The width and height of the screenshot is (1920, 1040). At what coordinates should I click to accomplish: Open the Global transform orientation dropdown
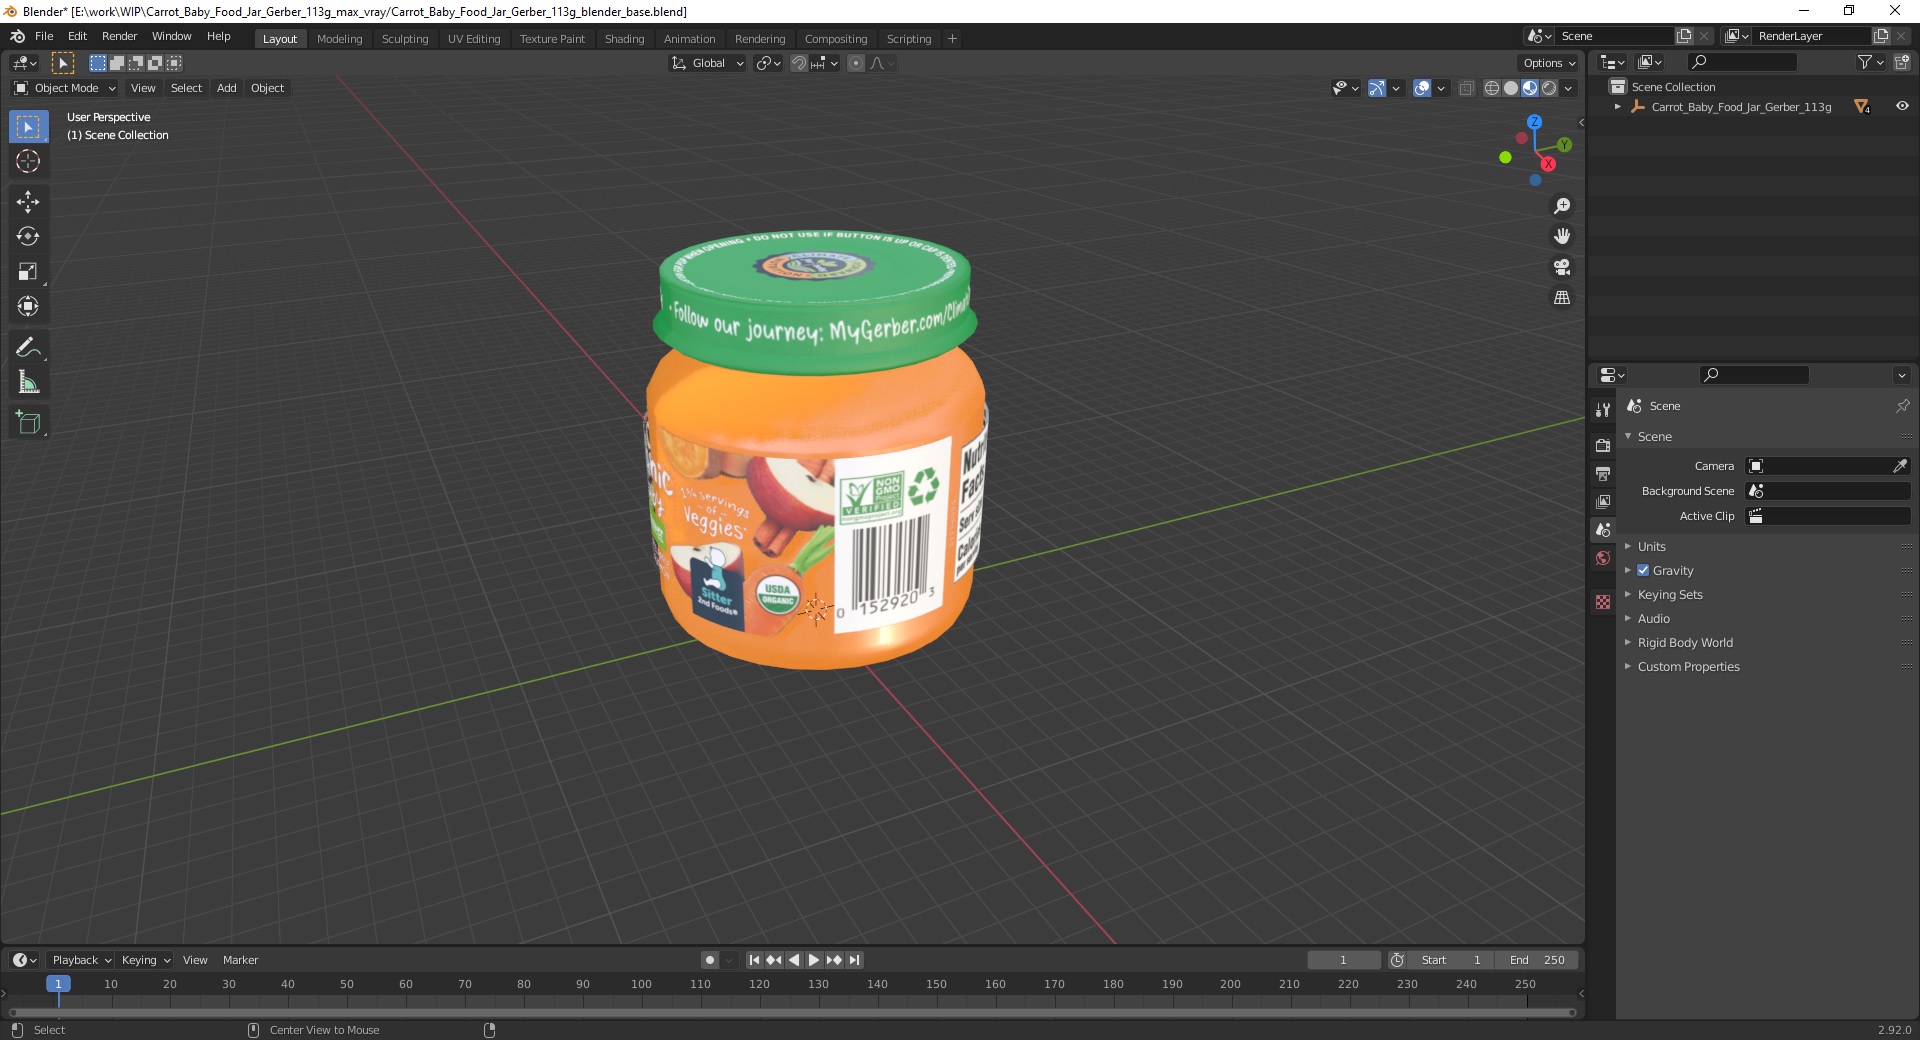pyautogui.click(x=708, y=63)
